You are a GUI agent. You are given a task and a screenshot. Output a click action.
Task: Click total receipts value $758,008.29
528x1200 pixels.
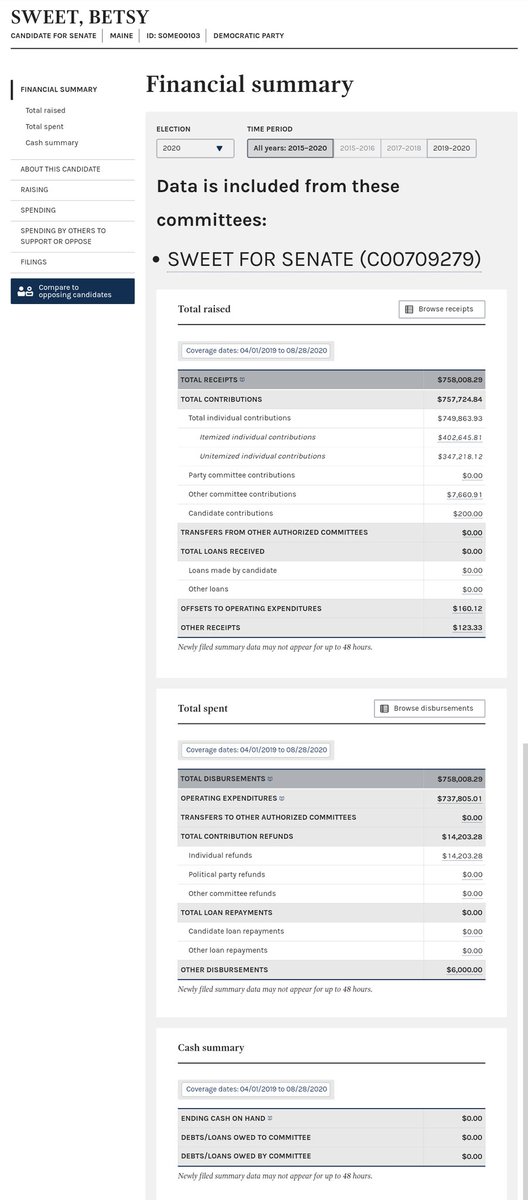point(460,380)
